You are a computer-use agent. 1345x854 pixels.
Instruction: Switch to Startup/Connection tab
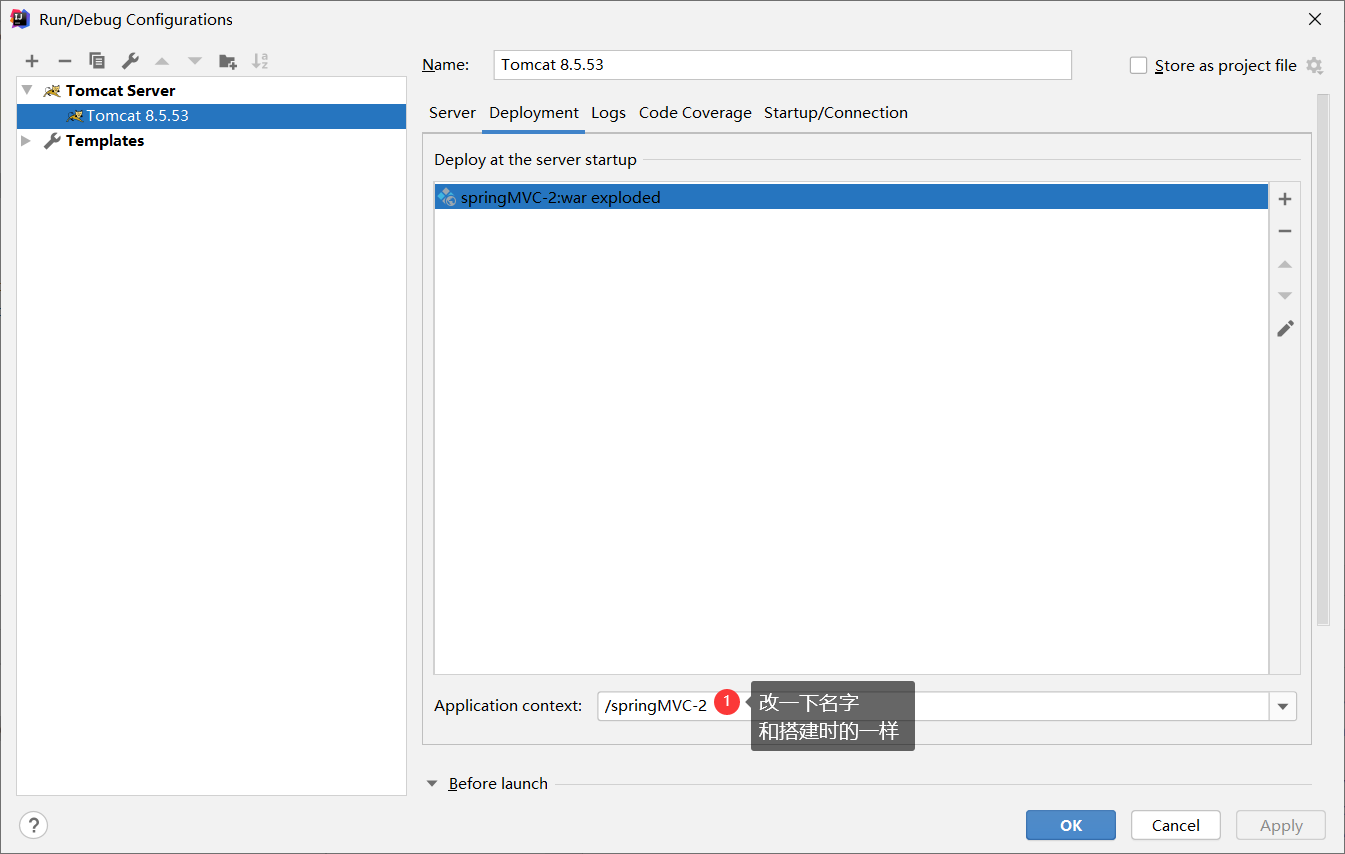pos(836,113)
